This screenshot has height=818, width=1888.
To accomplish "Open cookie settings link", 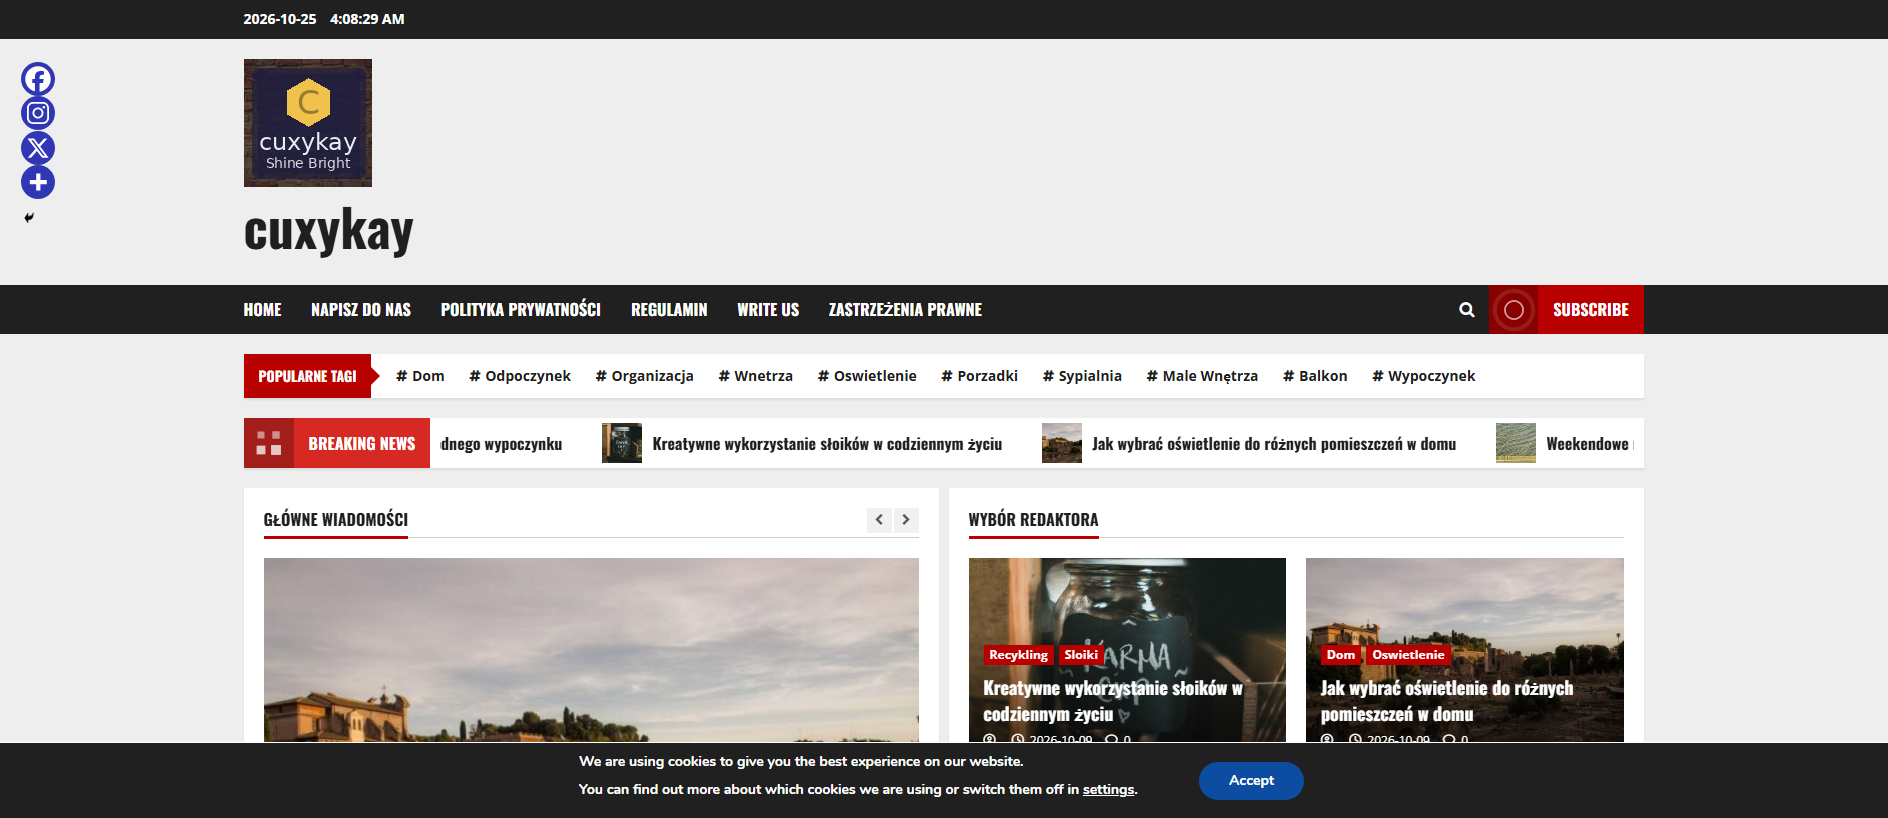I will tap(1108, 790).
